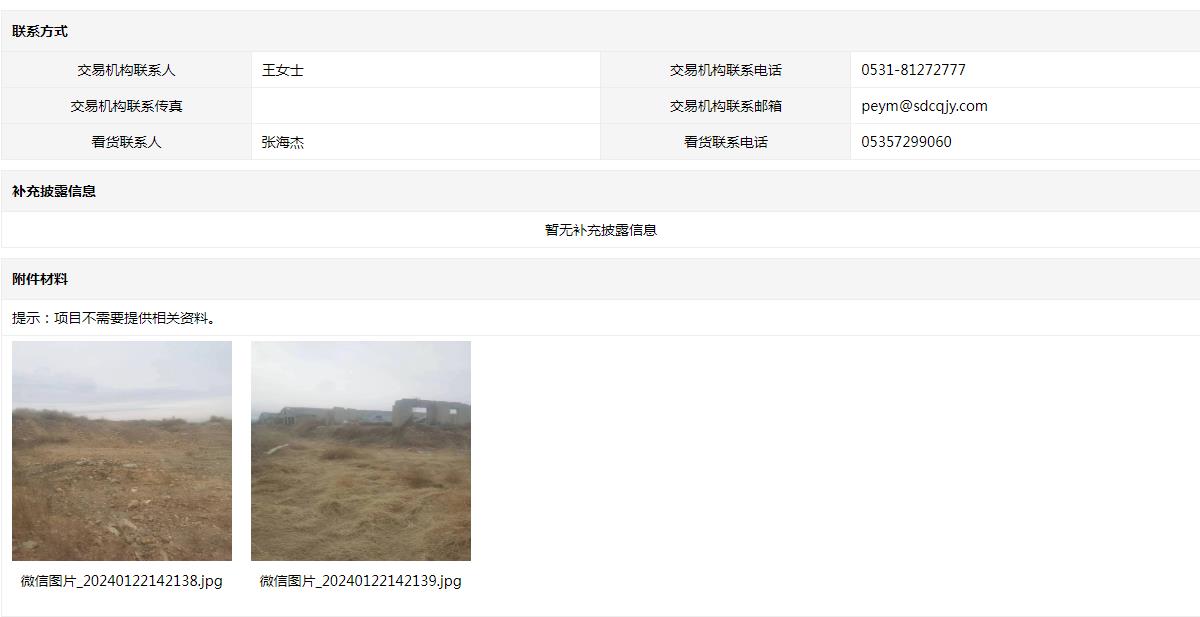1200x617 pixels.
Task: Select the viewing phone number 05357299060
Action: point(906,142)
